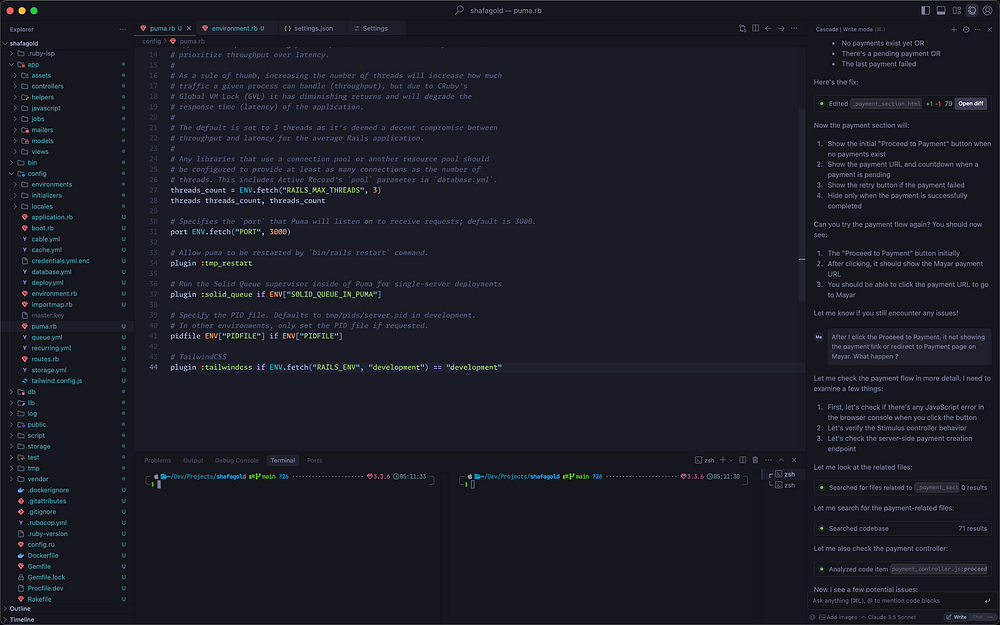Open Explorer more actions ellipsis

(122, 29)
